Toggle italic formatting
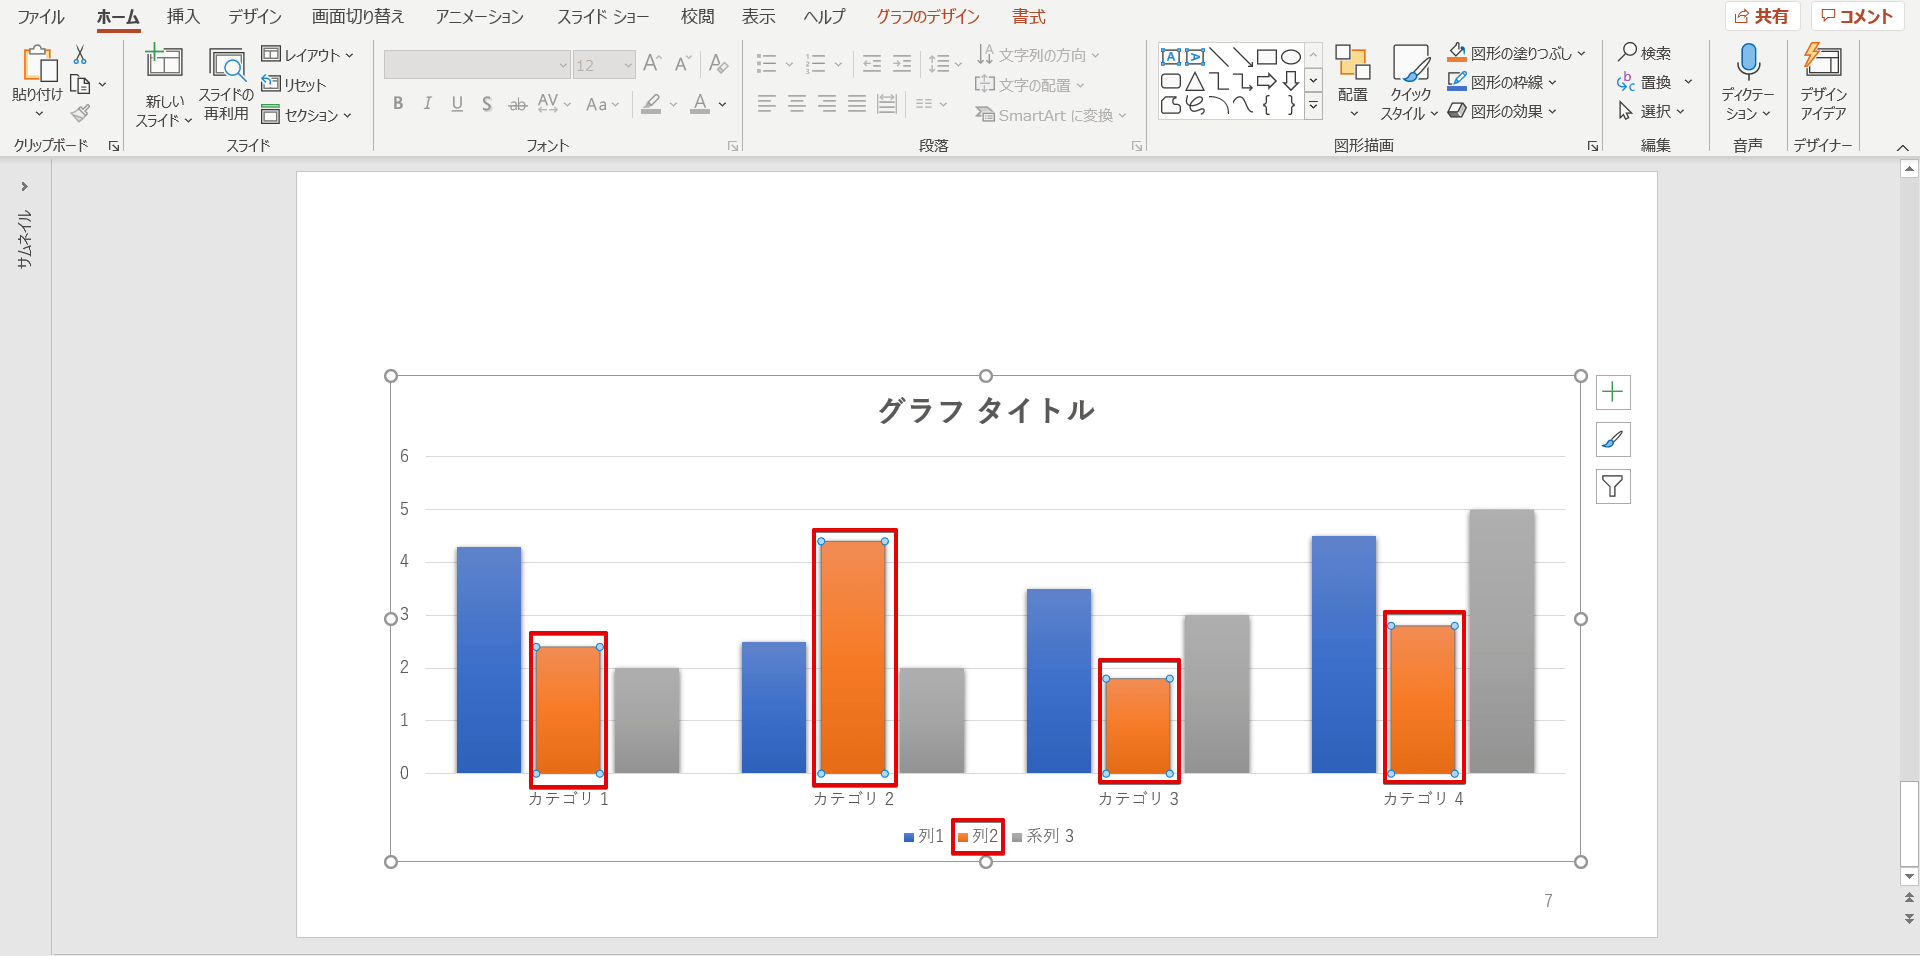1920x956 pixels. coord(428,104)
